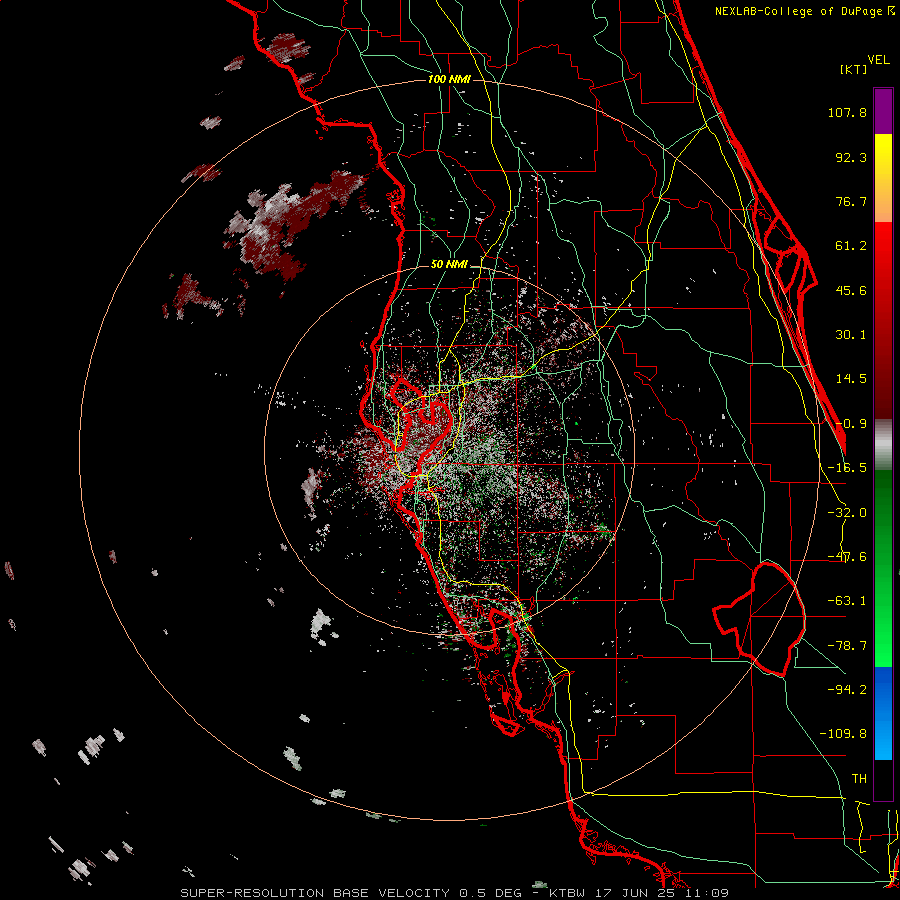
Task: Click the 100 NMI range ring label
Action: pos(449,79)
